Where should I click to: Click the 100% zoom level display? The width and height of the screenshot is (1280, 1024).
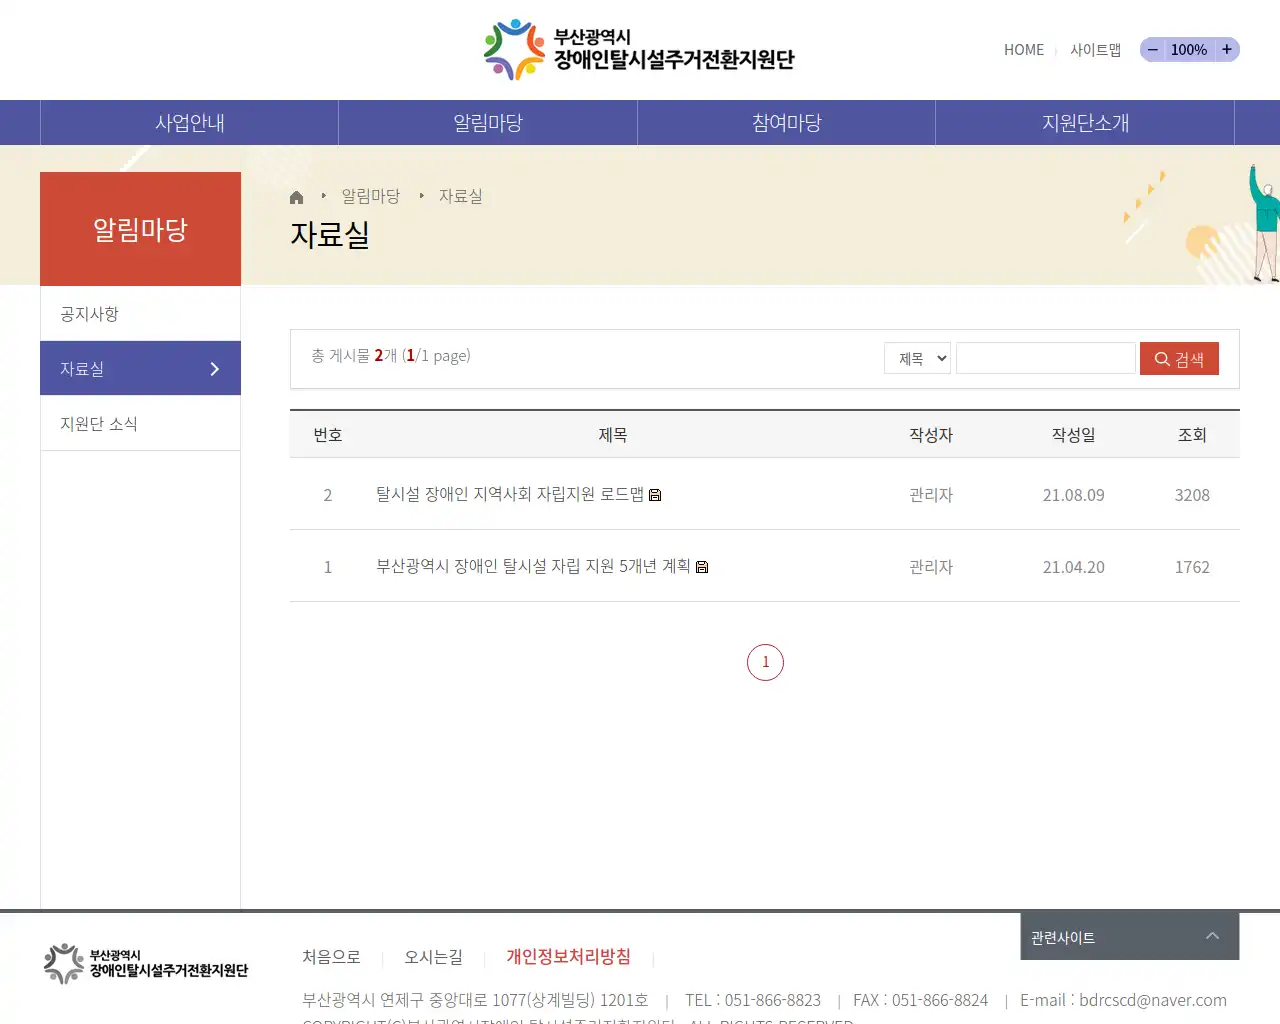[1189, 50]
